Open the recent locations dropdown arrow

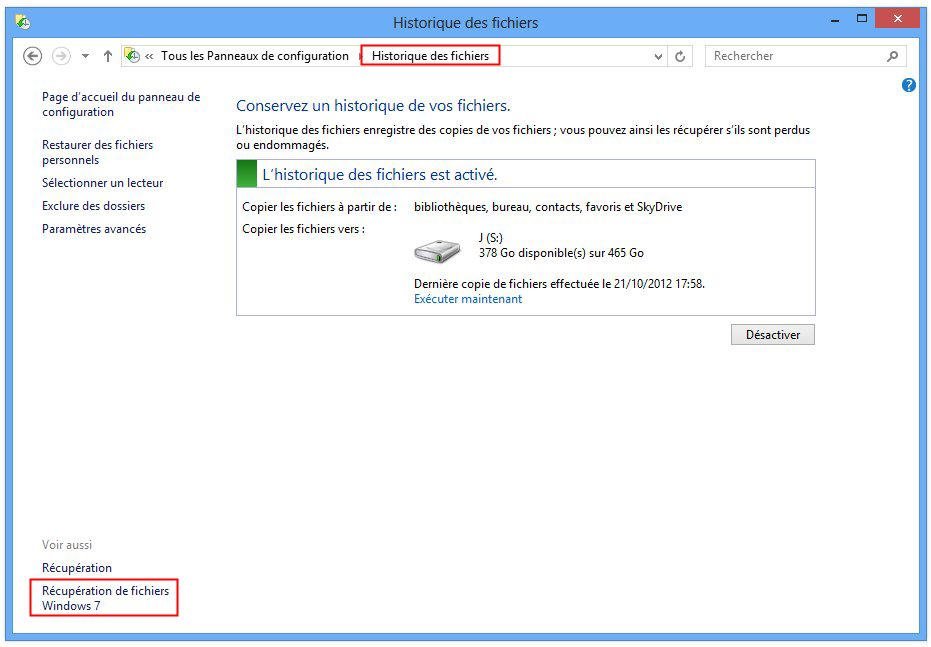86,56
